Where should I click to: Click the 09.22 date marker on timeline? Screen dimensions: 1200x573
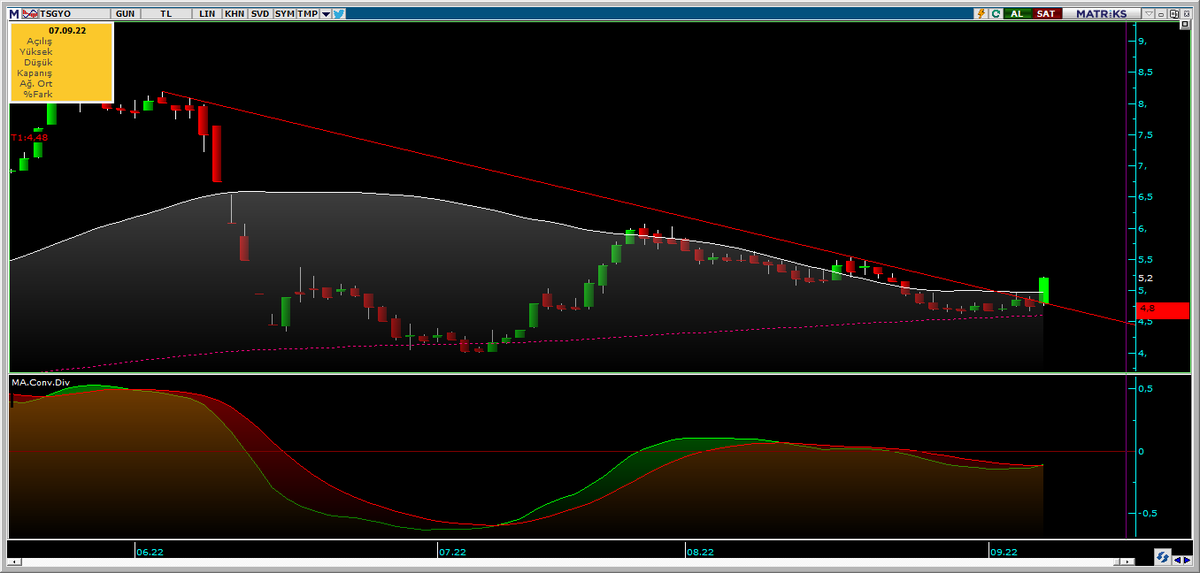pos(1003,551)
